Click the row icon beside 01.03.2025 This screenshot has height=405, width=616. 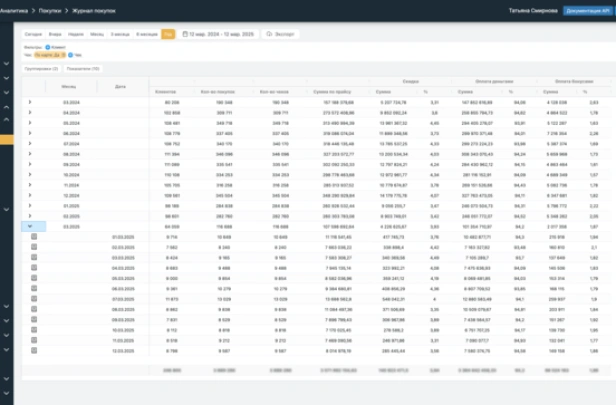(33, 236)
